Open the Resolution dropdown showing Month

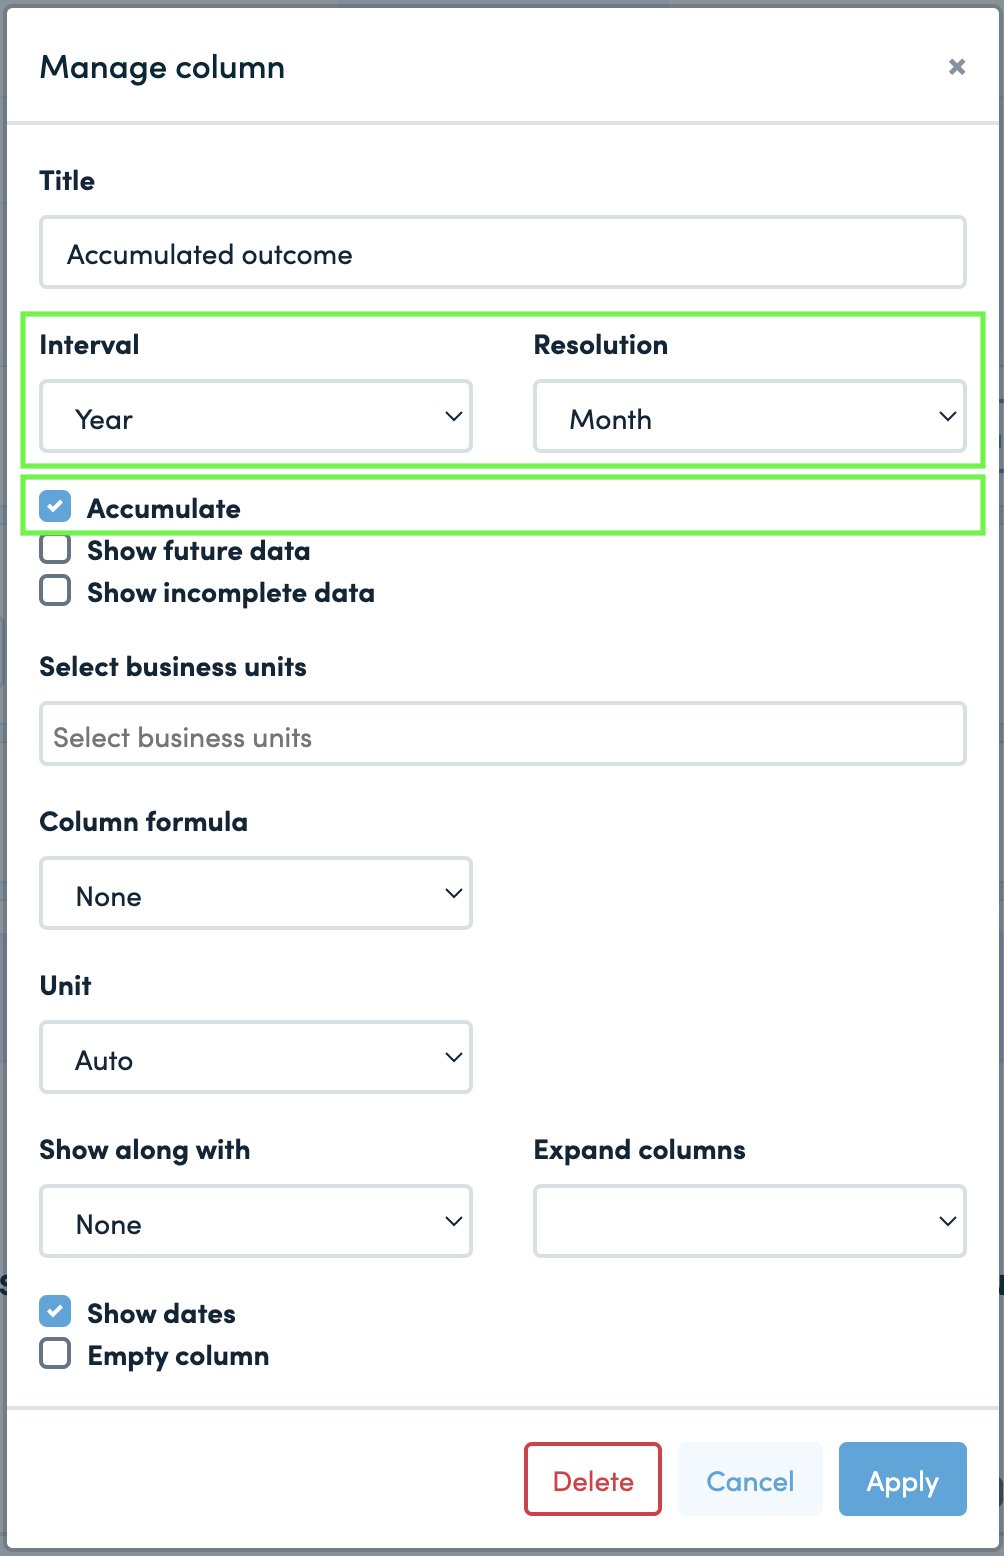750,416
